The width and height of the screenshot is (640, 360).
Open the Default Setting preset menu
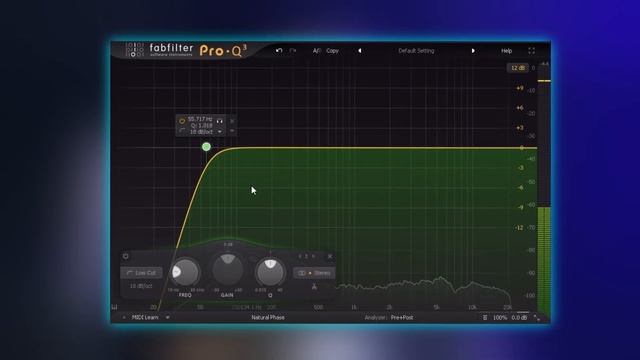tap(416, 51)
